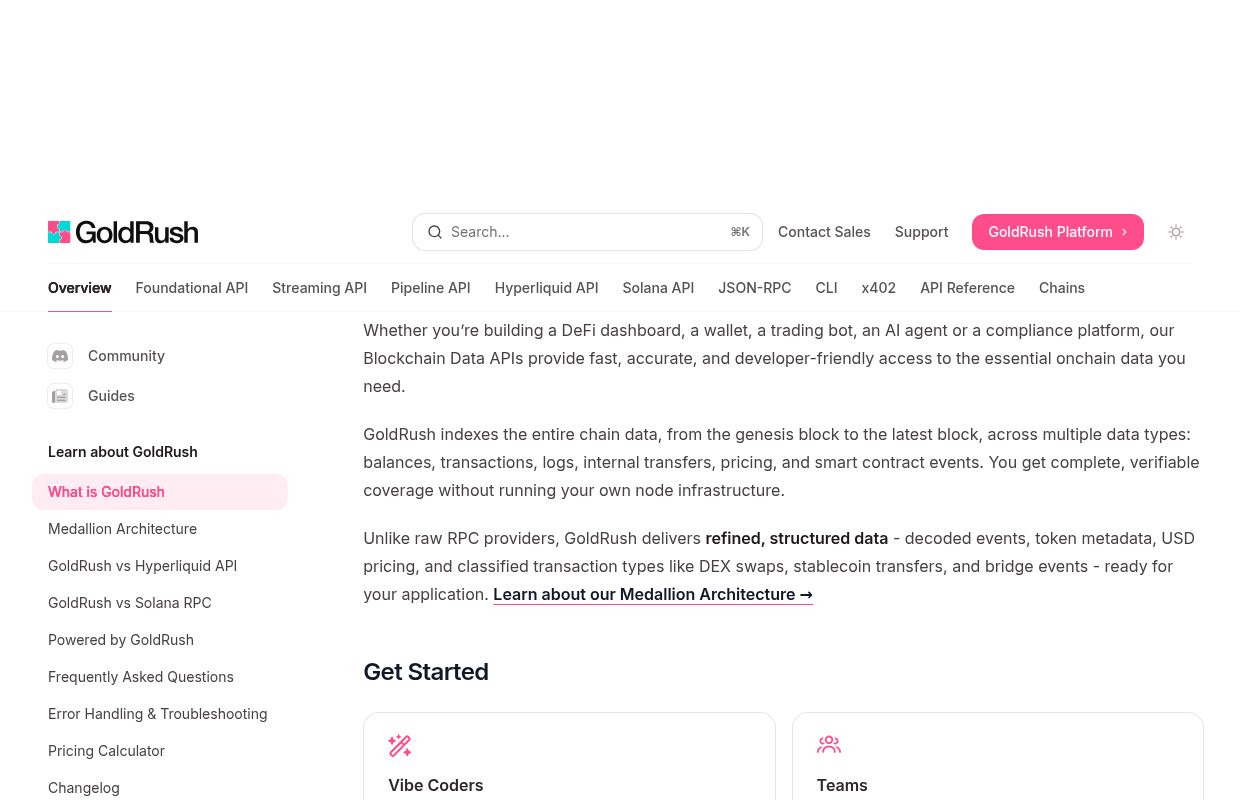
Task: Open the Search input field
Action: point(587,232)
